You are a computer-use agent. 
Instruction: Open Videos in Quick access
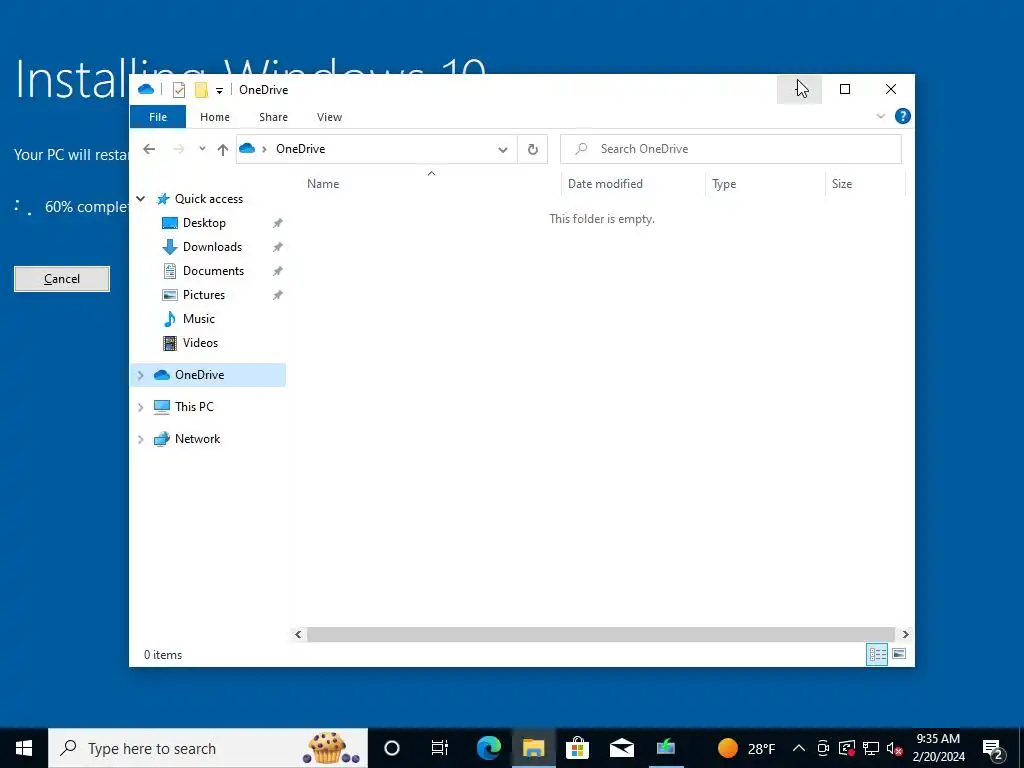pos(200,343)
